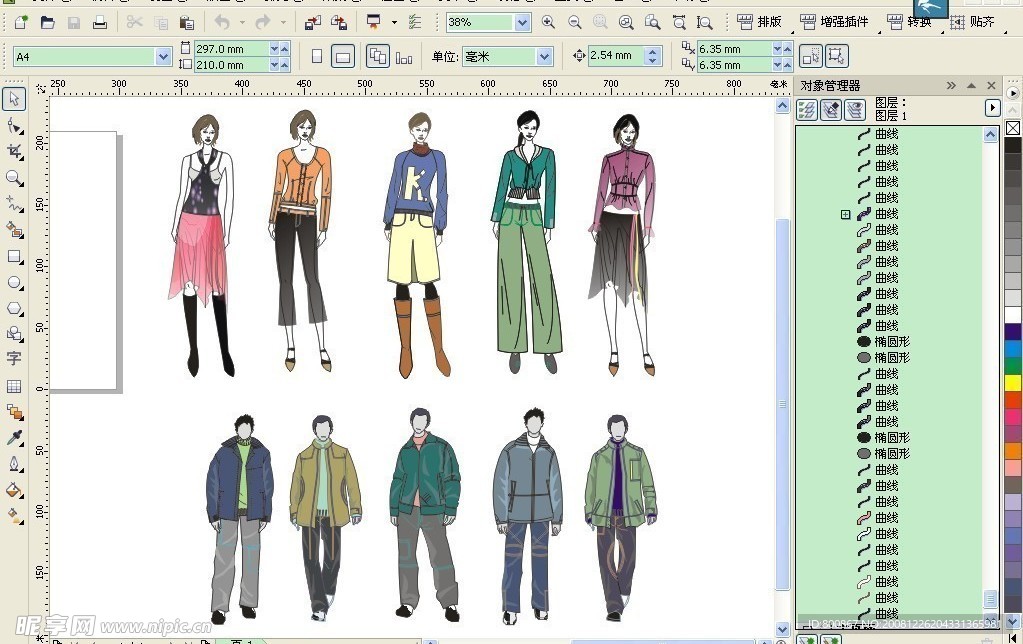The width and height of the screenshot is (1023, 644).
Task: Open the color palette flyout arrow
Action: click(x=1013, y=93)
